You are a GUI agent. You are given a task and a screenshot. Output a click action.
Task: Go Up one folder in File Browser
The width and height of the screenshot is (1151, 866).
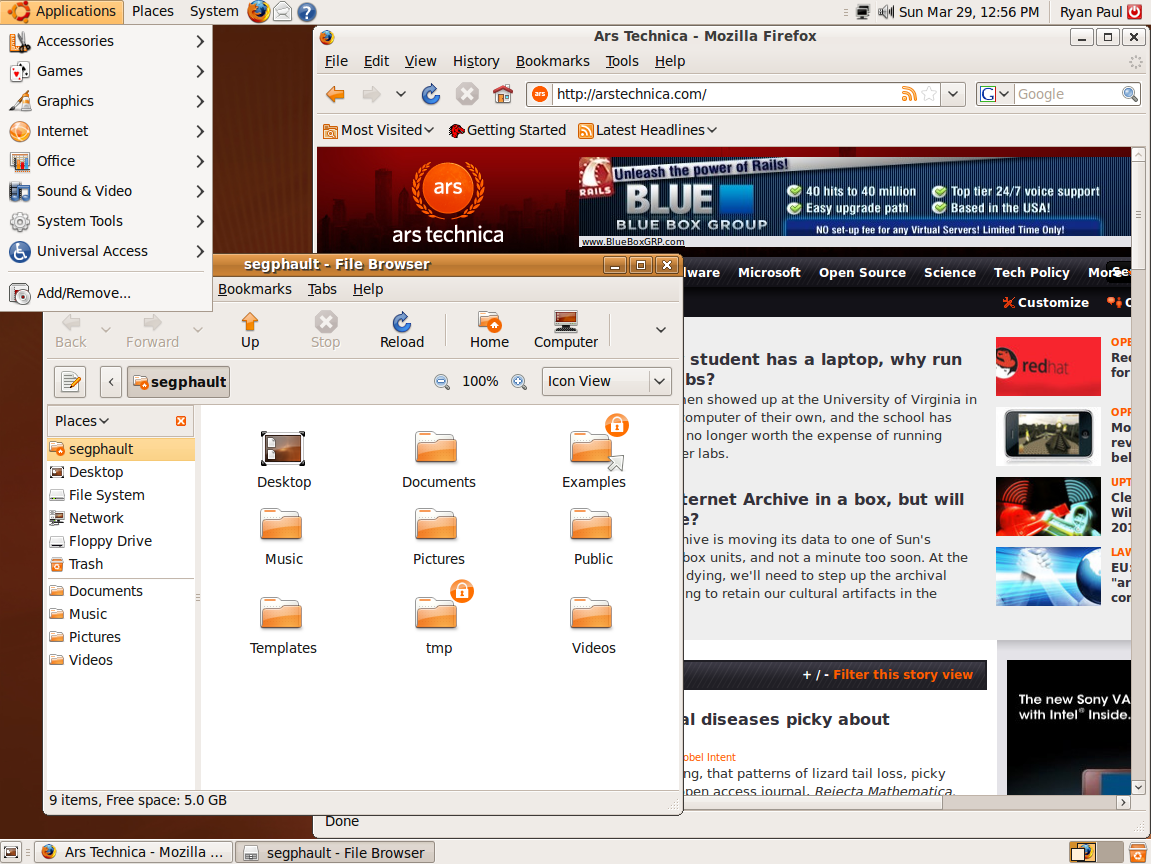(250, 331)
